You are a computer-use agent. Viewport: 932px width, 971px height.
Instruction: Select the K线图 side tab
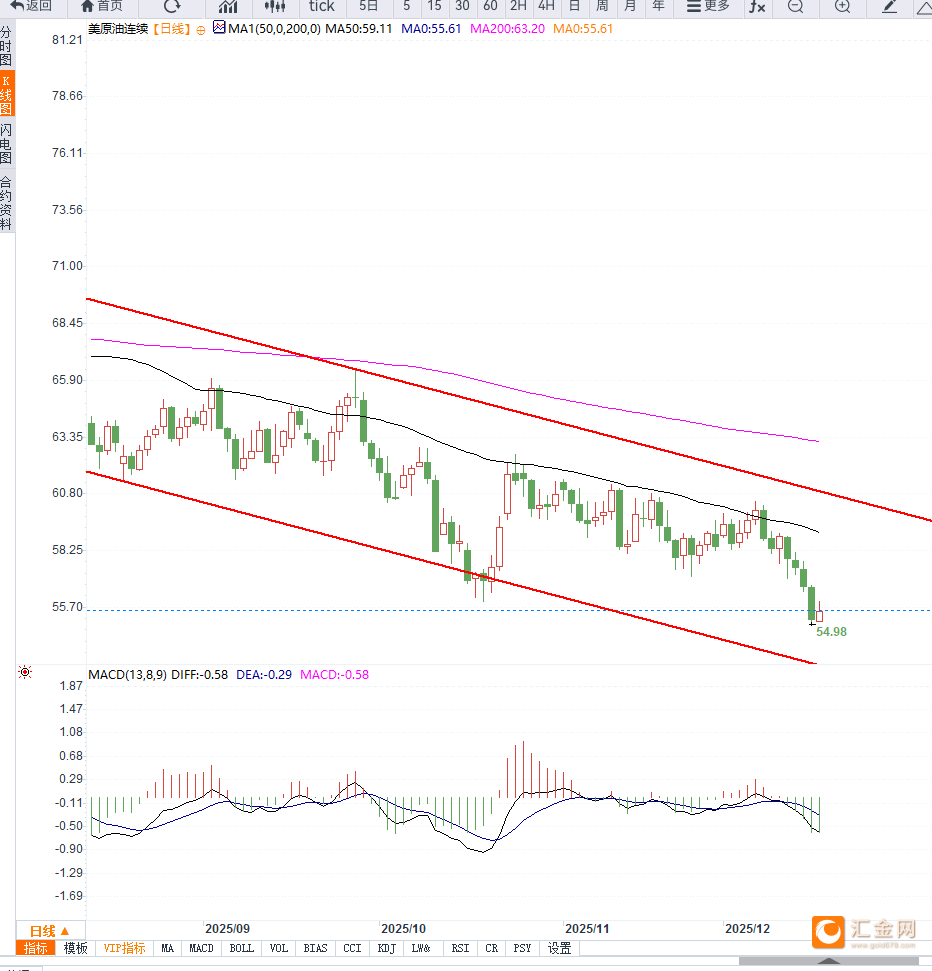(x=6, y=94)
